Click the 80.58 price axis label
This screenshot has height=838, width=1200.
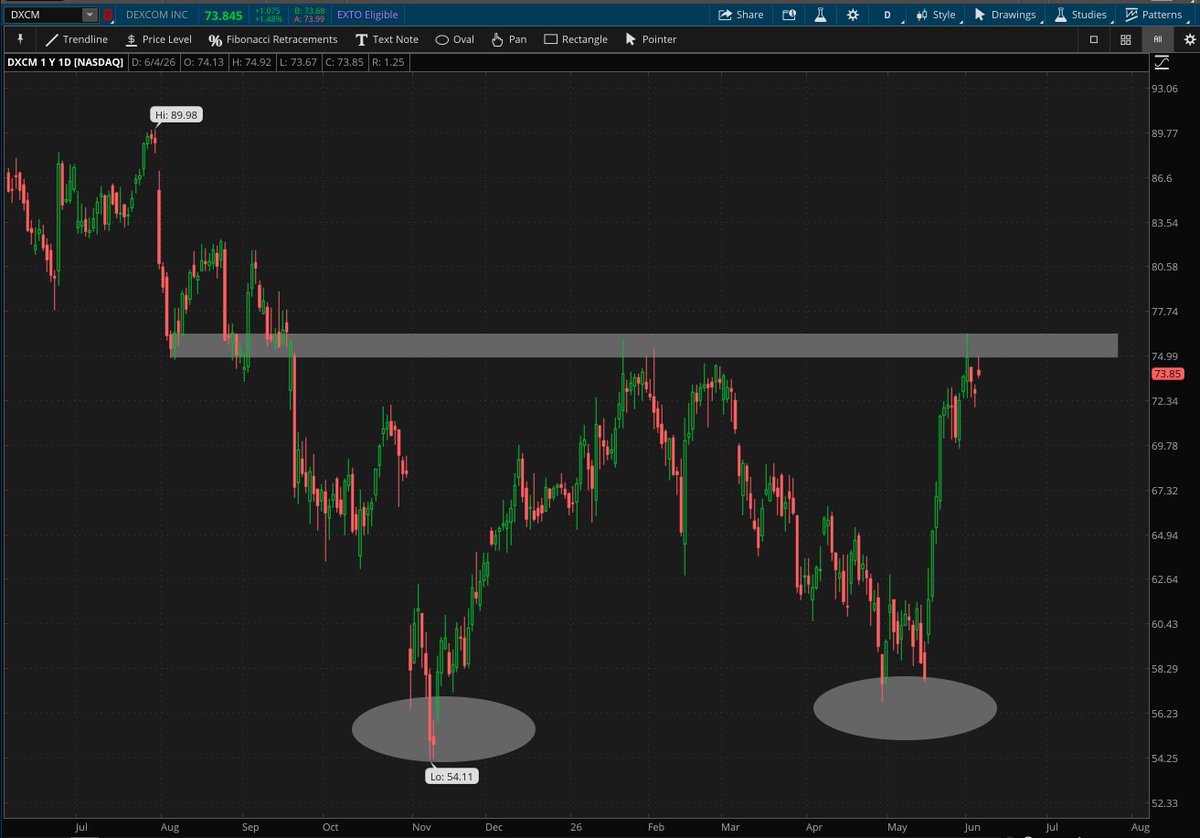1166,267
